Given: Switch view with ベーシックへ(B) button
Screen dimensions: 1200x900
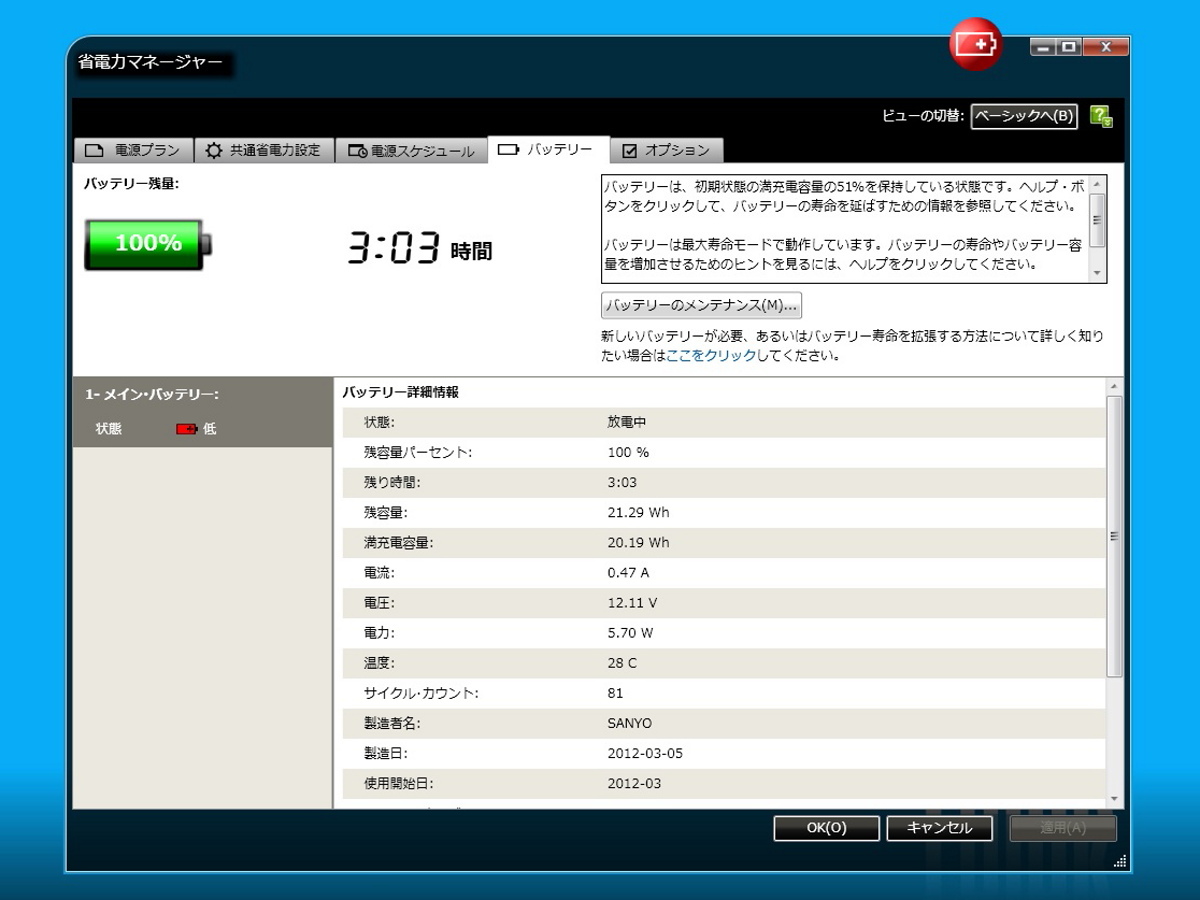Looking at the screenshot, I should click(x=1024, y=117).
